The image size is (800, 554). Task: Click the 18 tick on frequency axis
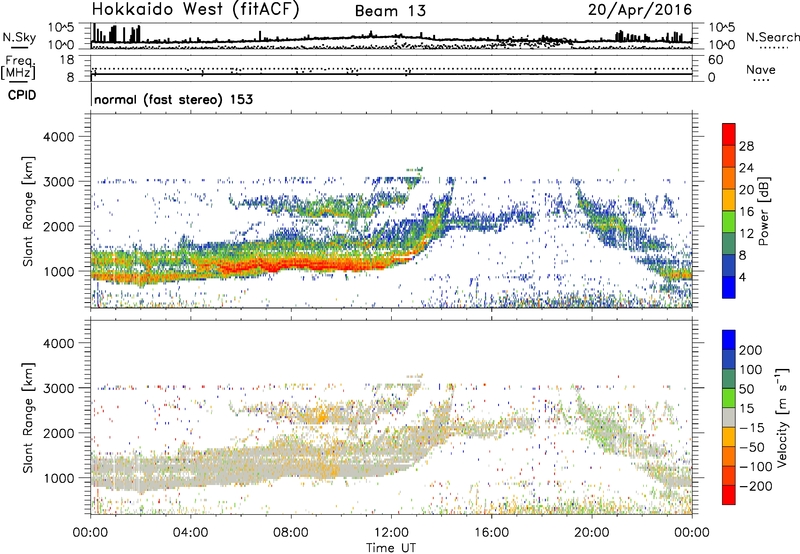[x=67, y=60]
